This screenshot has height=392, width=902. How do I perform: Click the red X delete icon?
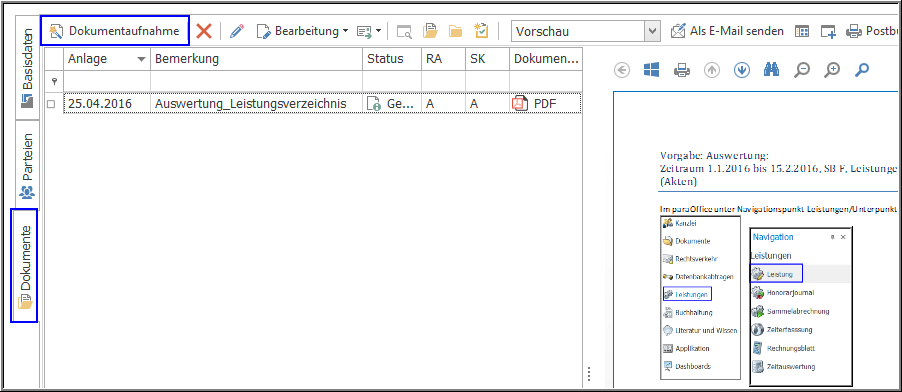click(204, 31)
